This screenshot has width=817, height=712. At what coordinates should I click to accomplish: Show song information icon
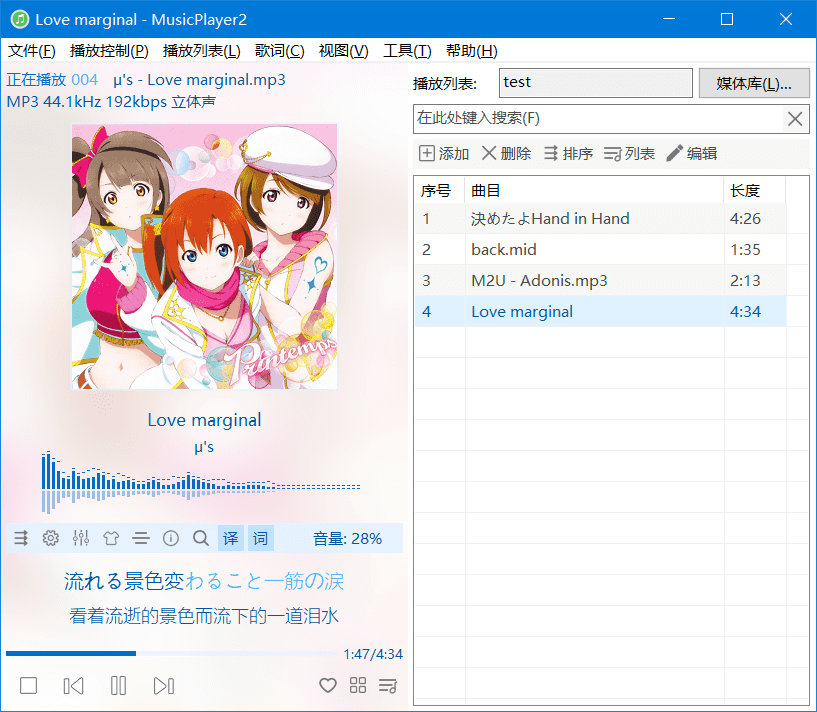point(171,538)
